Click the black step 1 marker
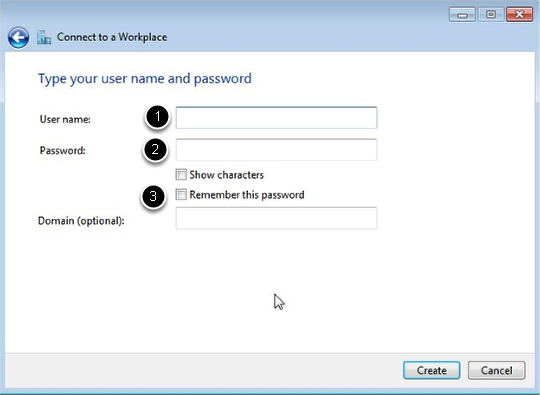 tap(157, 116)
